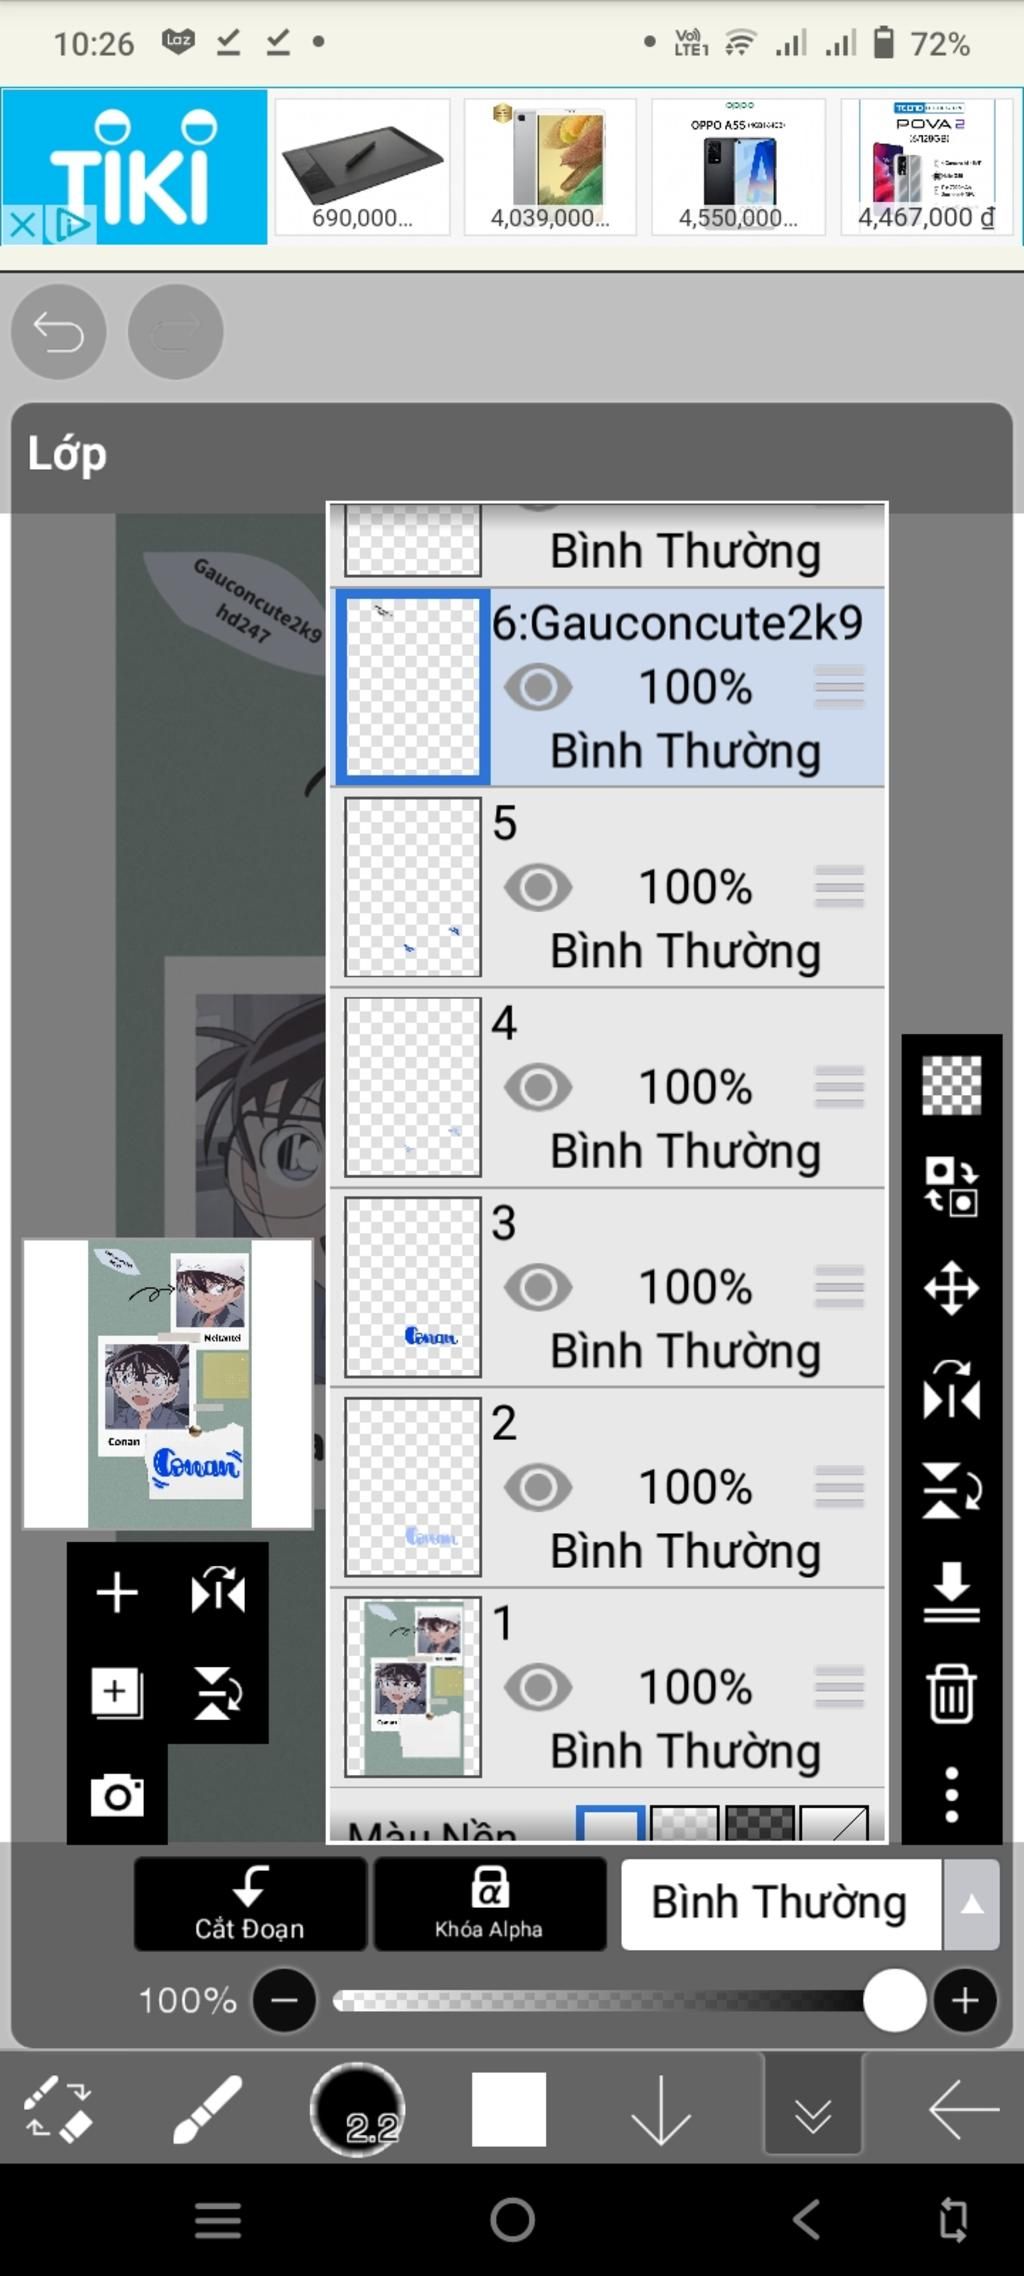This screenshot has width=1024, height=2276.
Task: Tap the canvas preview thumbnail
Action: [x=168, y=1384]
